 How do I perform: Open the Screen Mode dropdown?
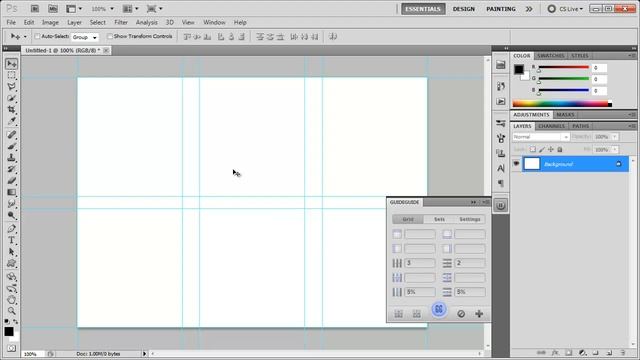click(x=155, y=9)
